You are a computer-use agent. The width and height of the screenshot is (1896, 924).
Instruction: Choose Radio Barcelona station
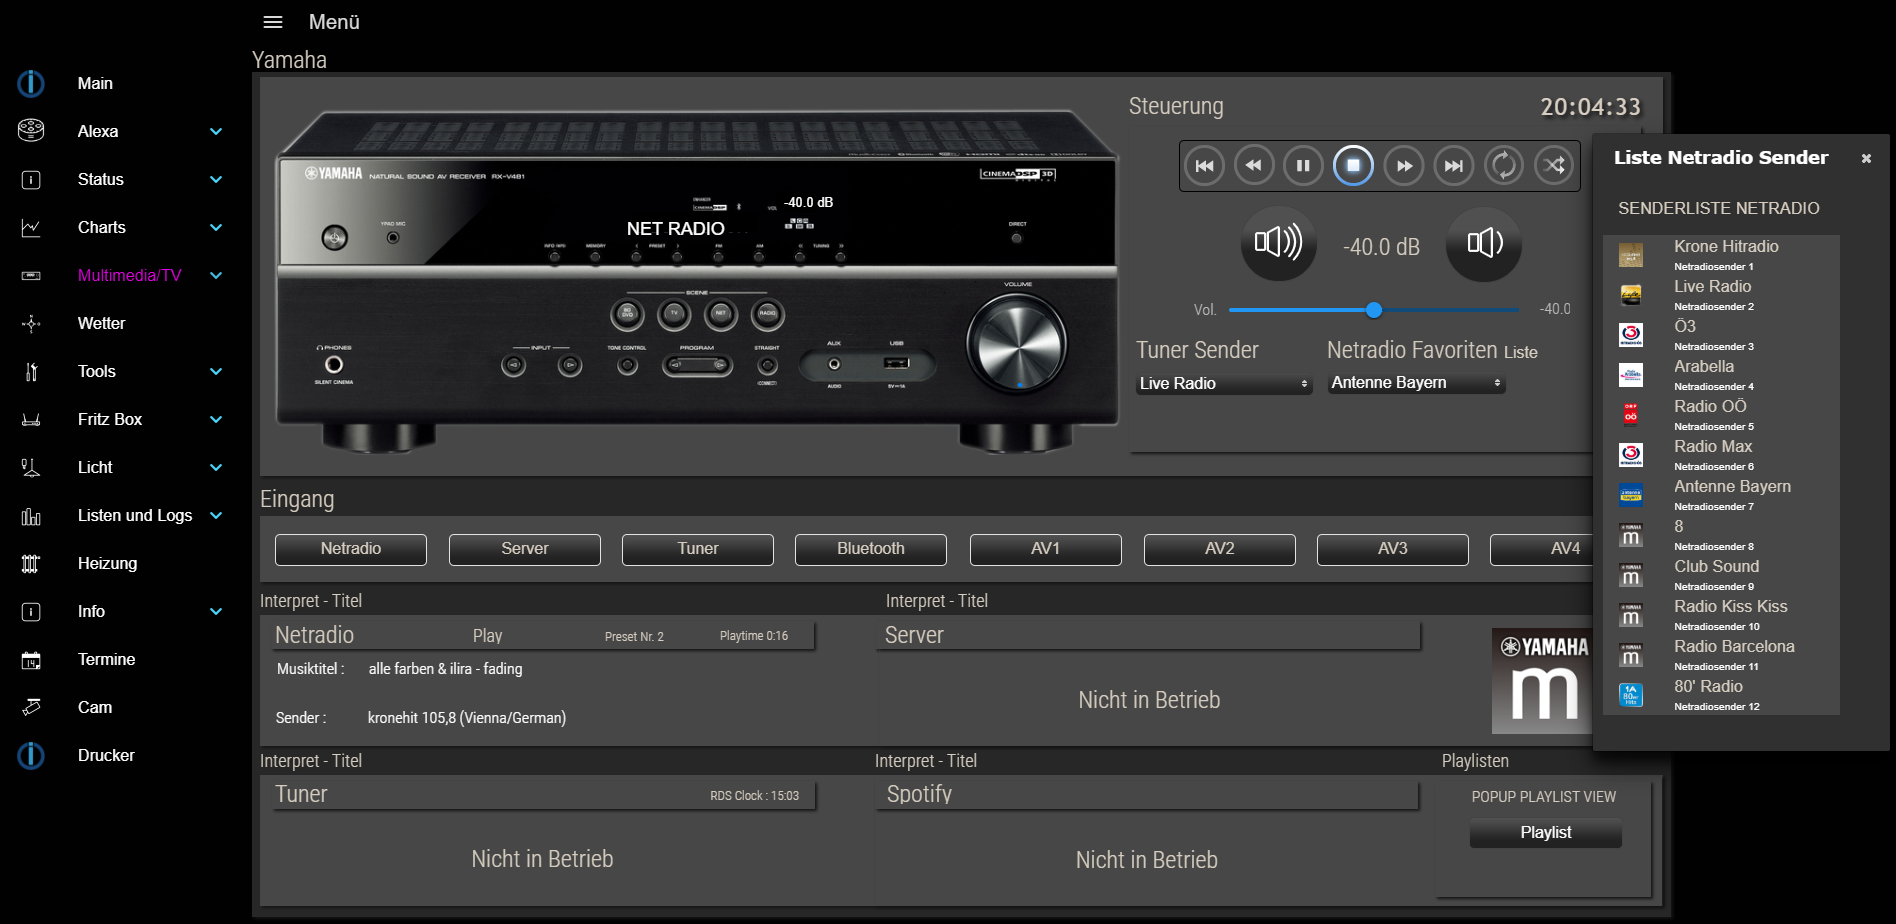1721,655
